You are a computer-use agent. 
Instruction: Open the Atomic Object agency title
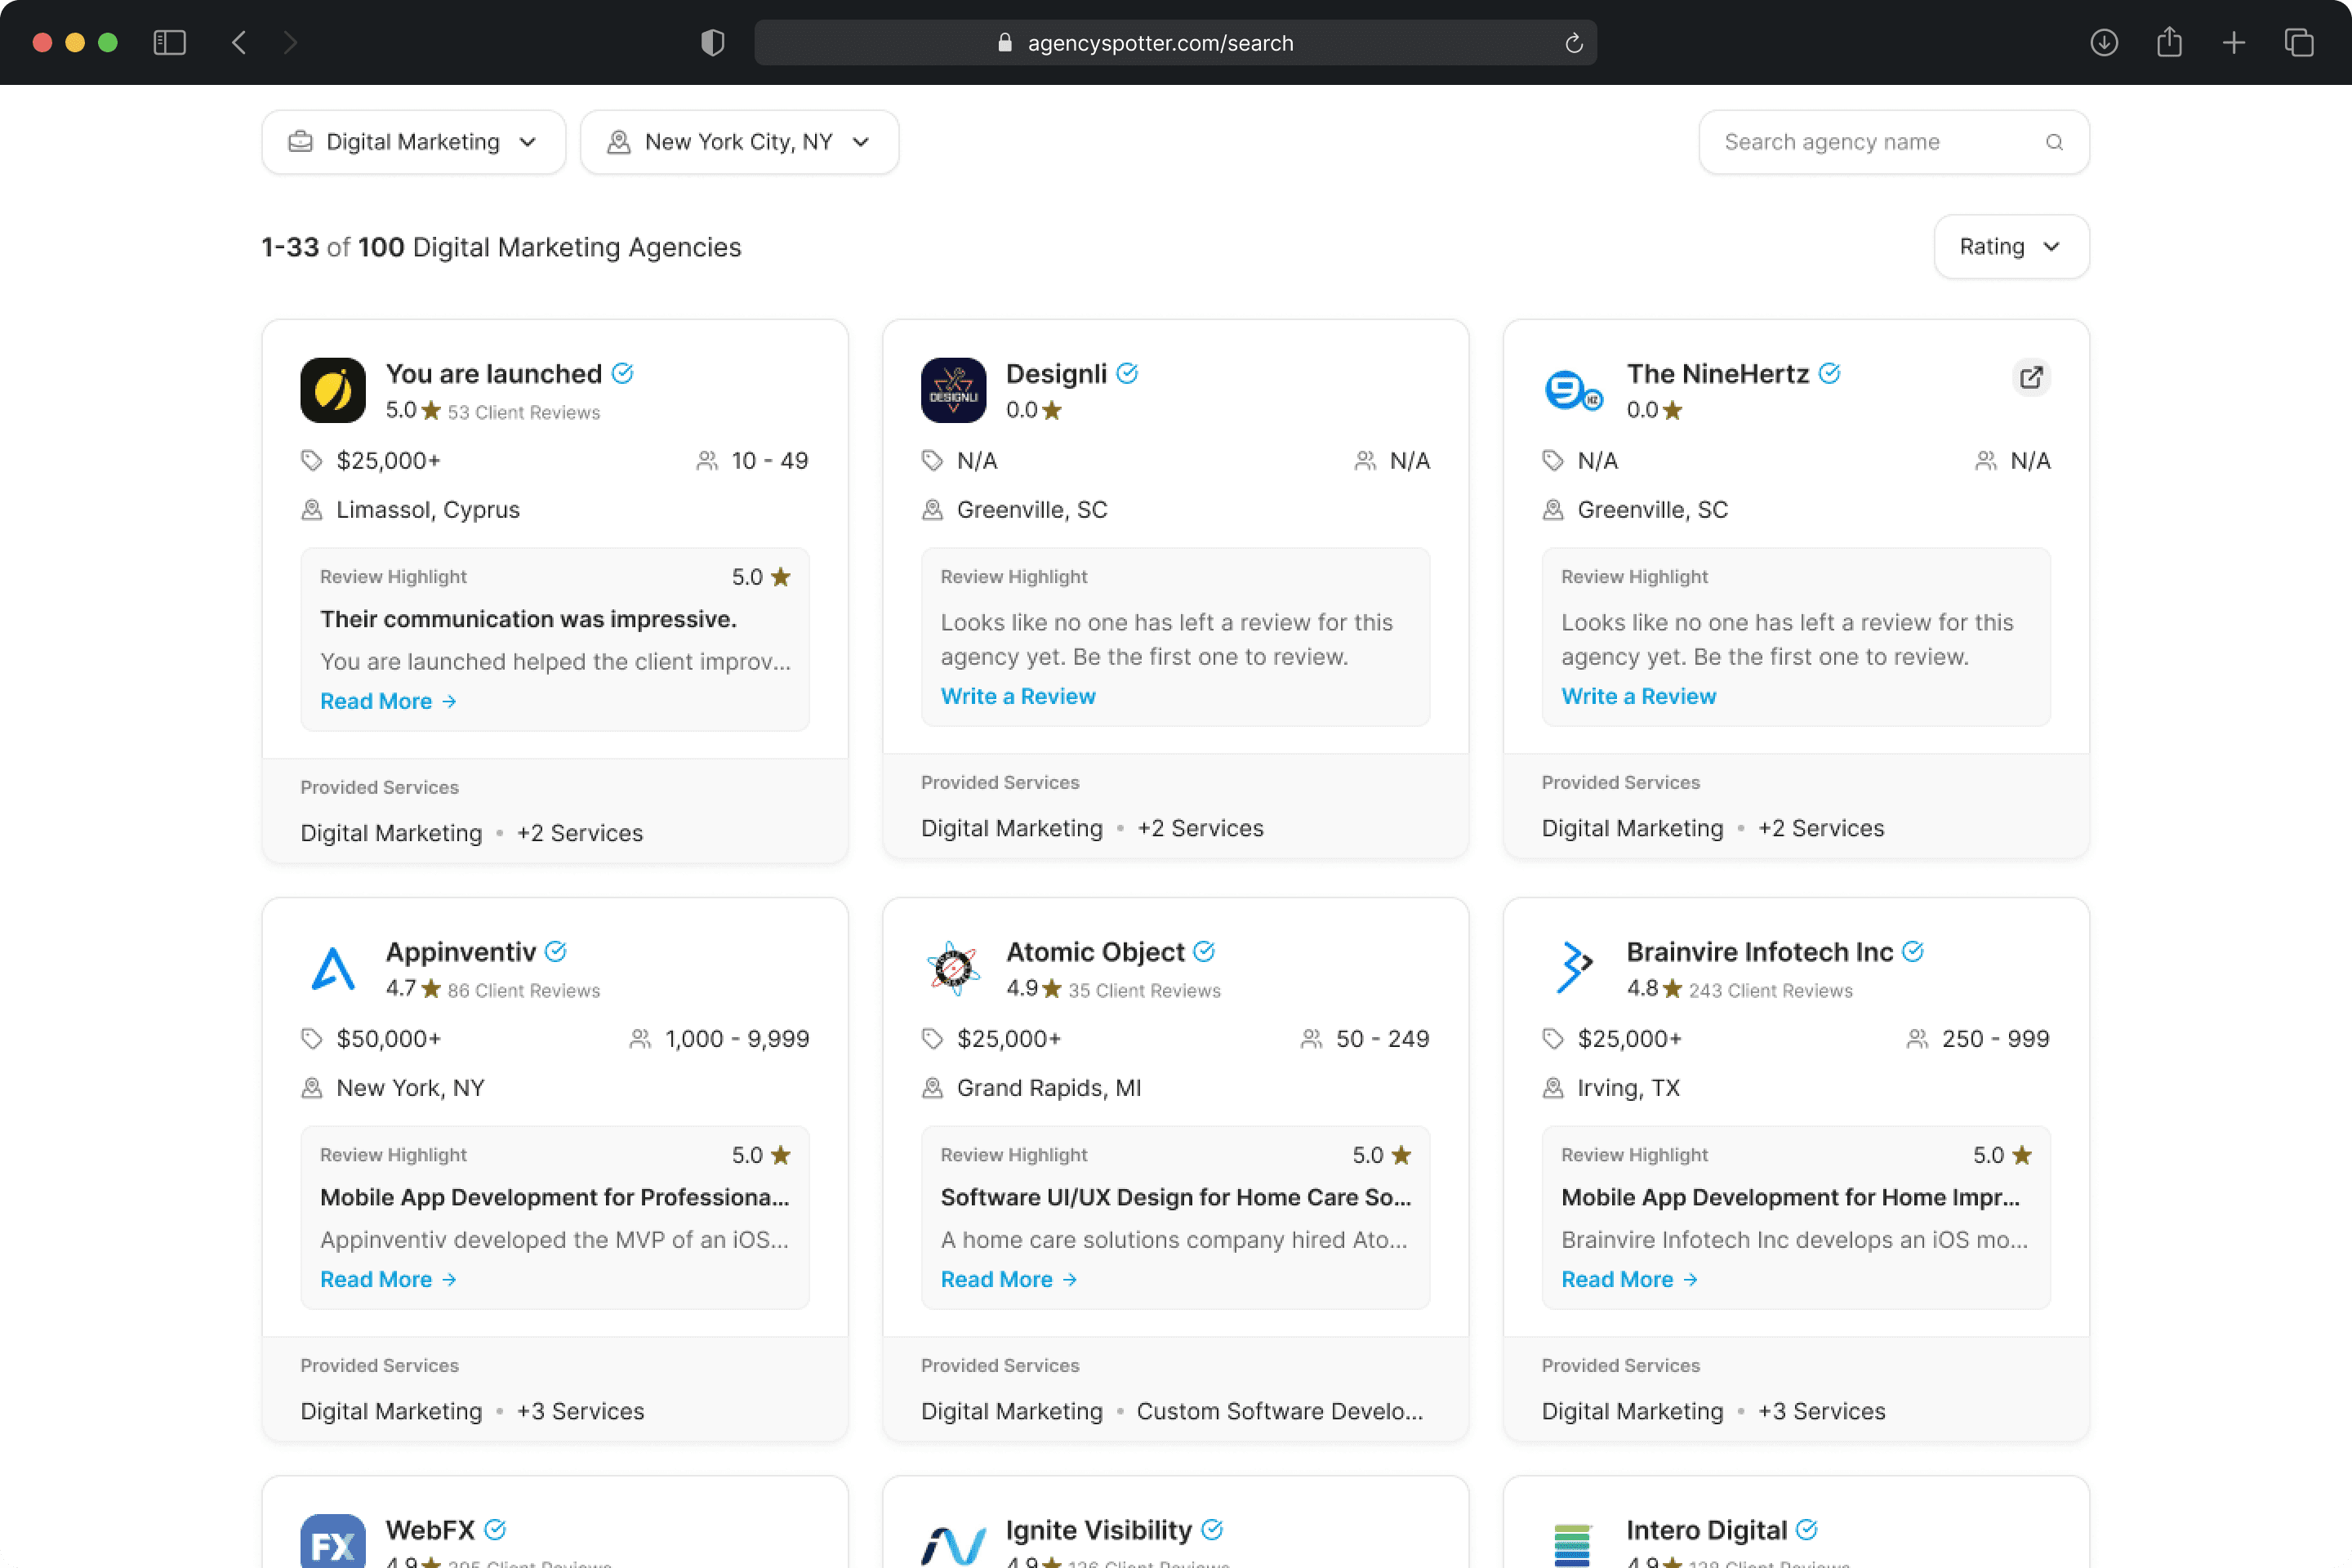(1094, 952)
